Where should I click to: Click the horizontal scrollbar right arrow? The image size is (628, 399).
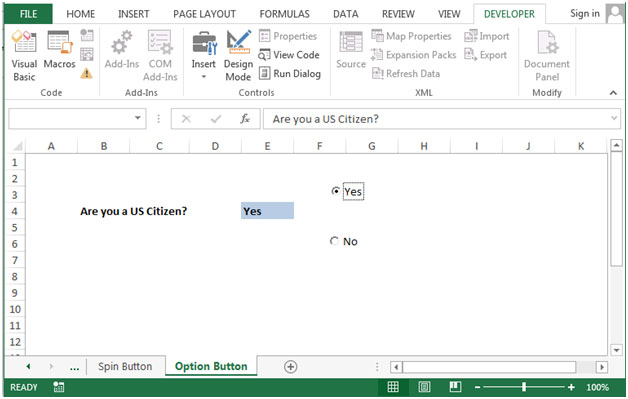(x=601, y=367)
